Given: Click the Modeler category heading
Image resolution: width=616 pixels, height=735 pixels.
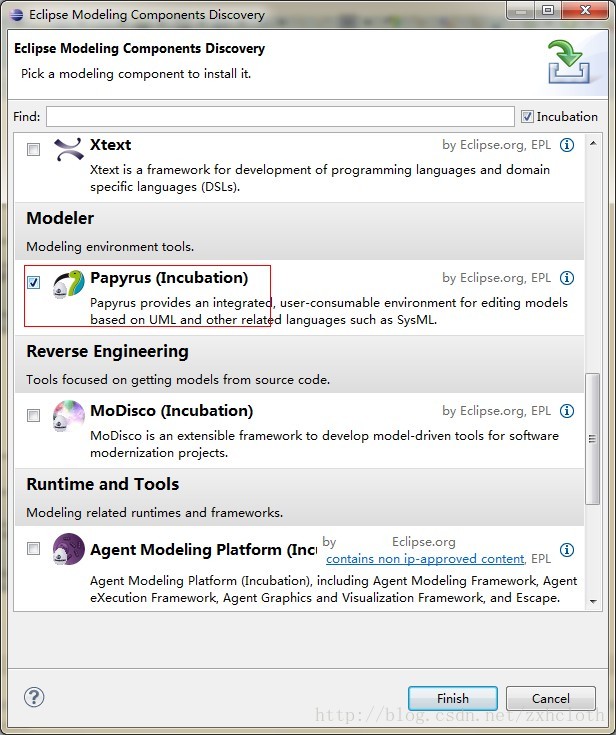Looking at the screenshot, I should [60, 218].
